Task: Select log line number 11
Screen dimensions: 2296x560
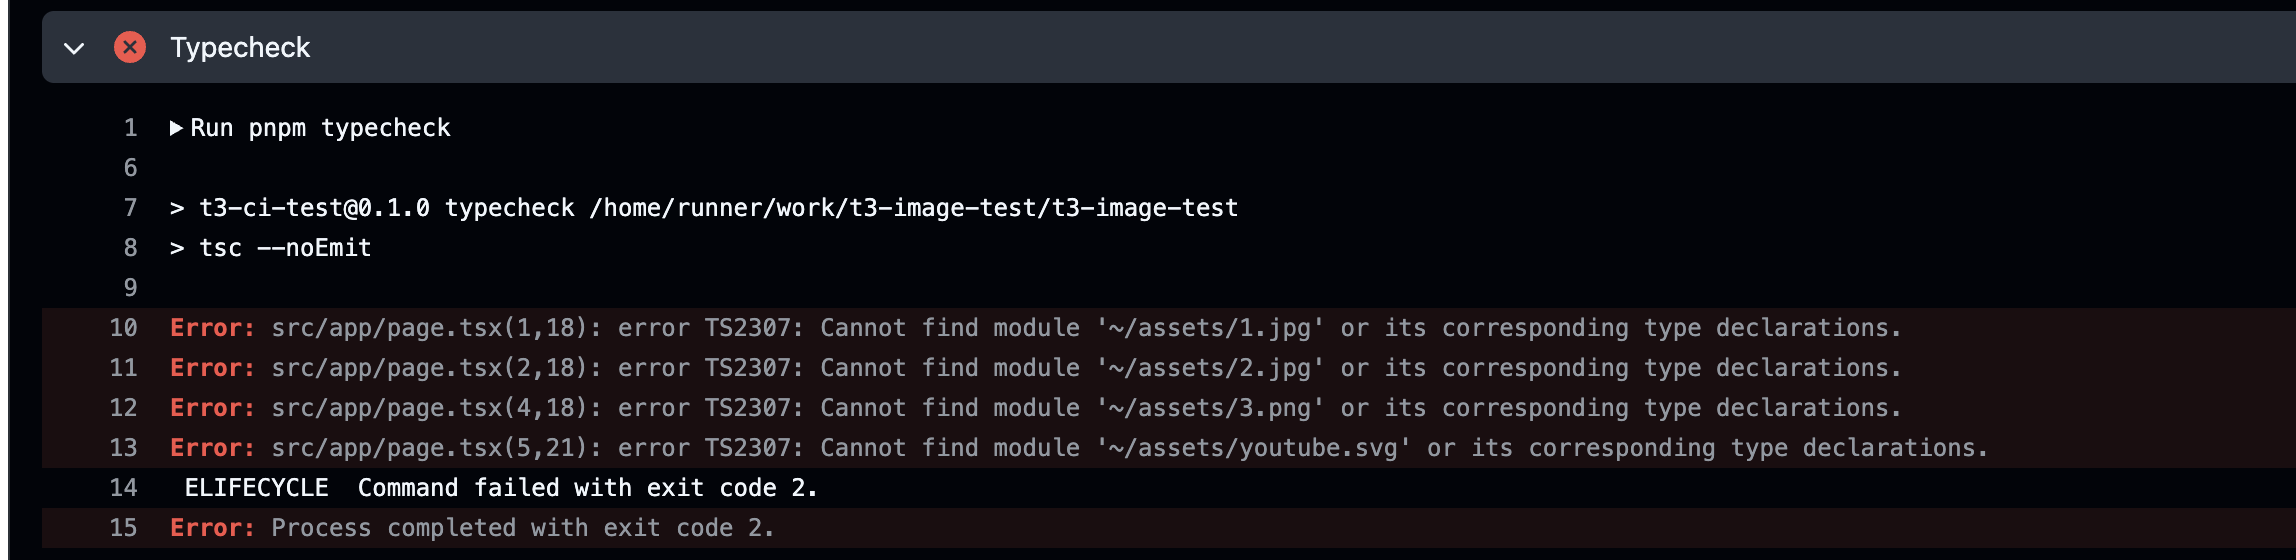Action: 123,368
